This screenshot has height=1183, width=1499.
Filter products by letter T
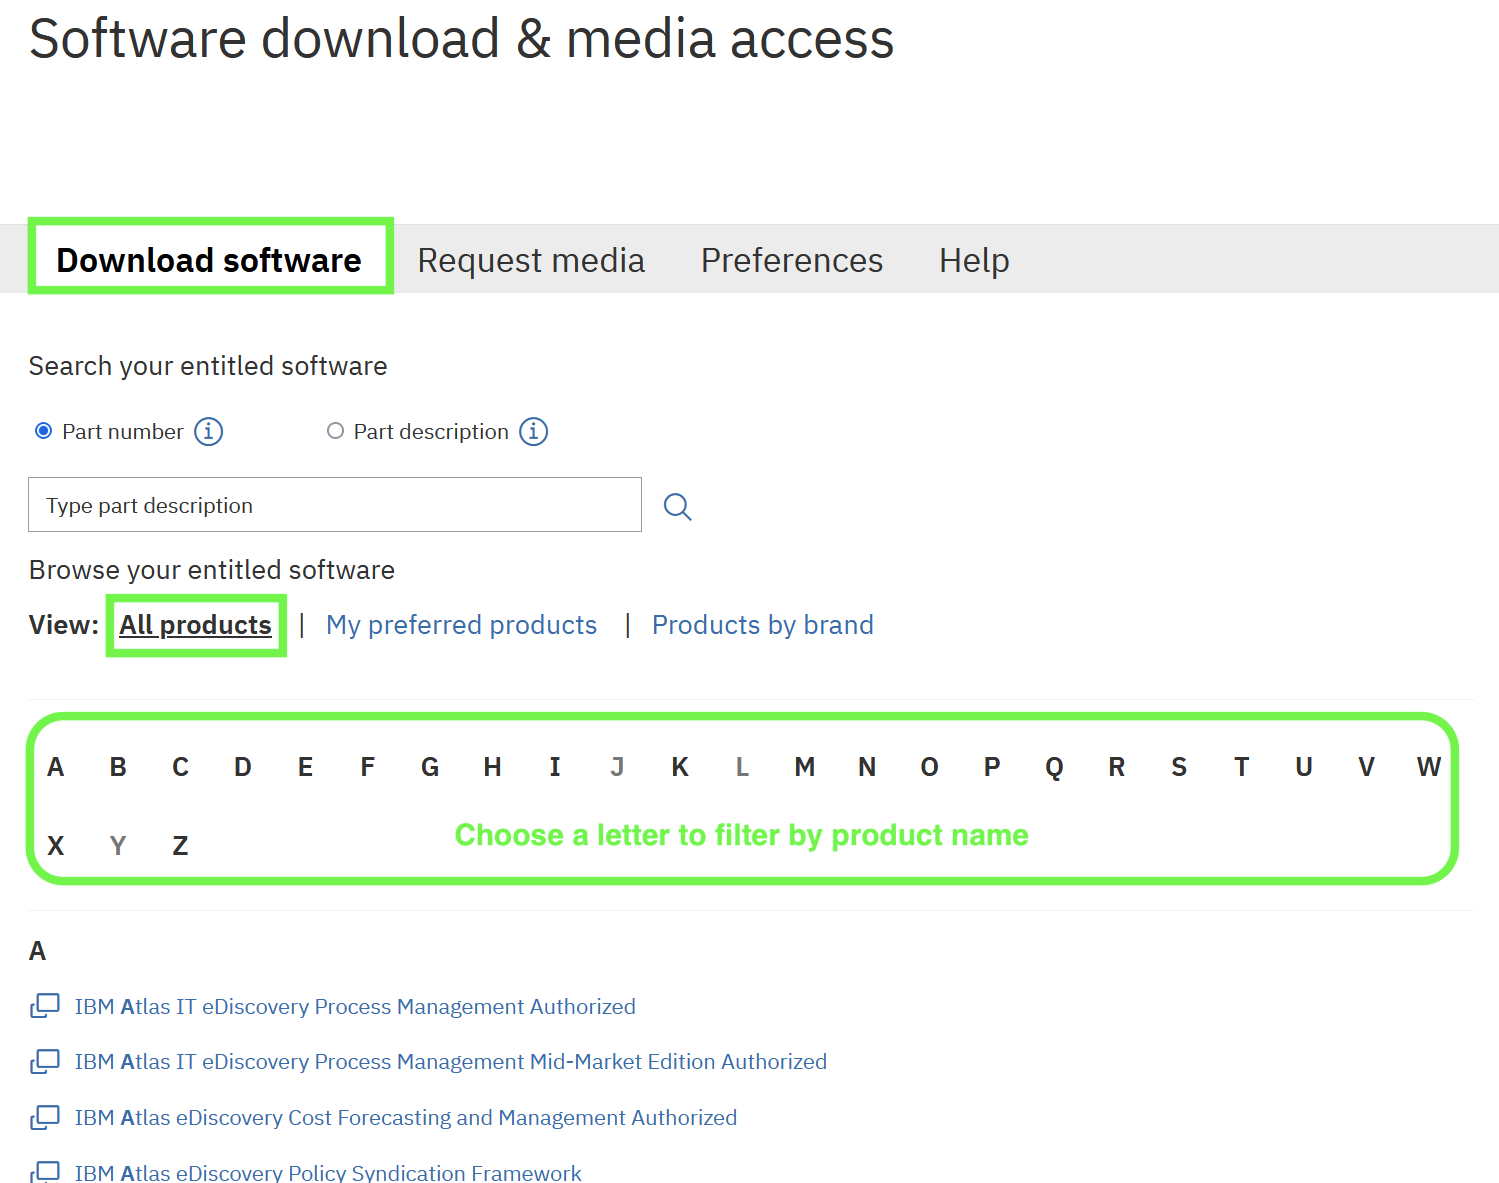[x=1241, y=767]
